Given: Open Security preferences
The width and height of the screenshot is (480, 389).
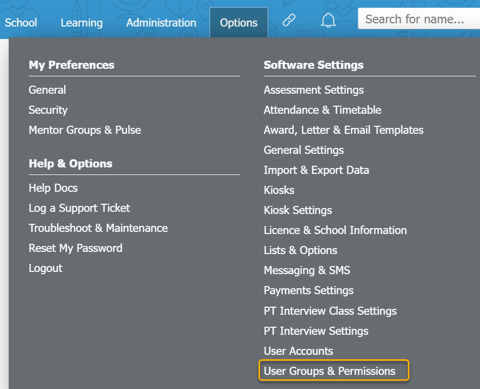Looking at the screenshot, I should pyautogui.click(x=48, y=110).
